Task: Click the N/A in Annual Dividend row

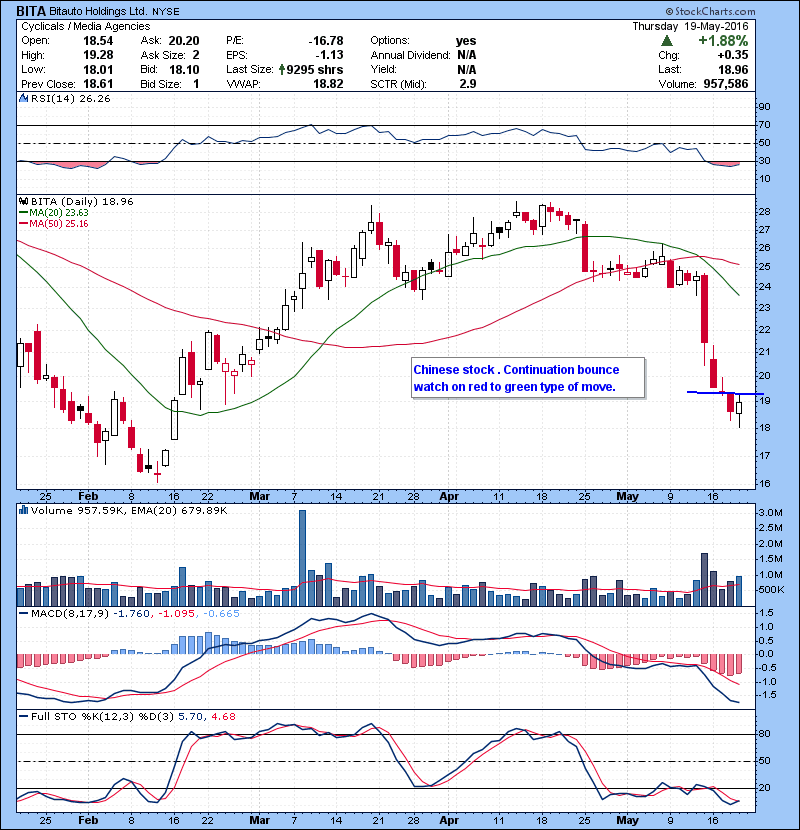Action: pos(466,55)
